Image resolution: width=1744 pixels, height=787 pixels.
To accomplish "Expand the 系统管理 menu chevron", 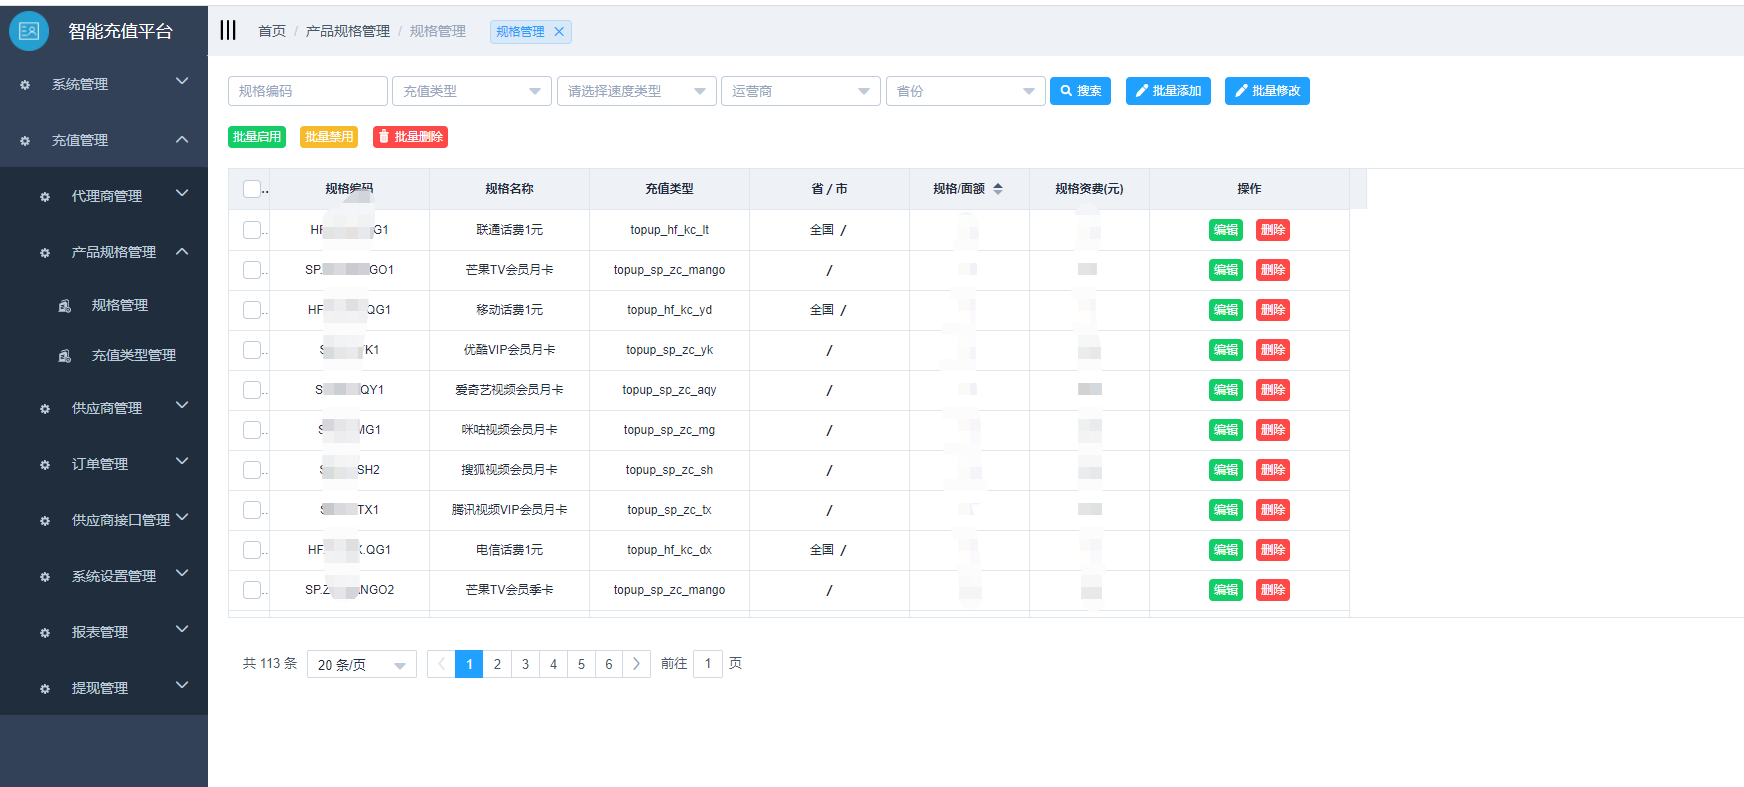I will pos(182,82).
